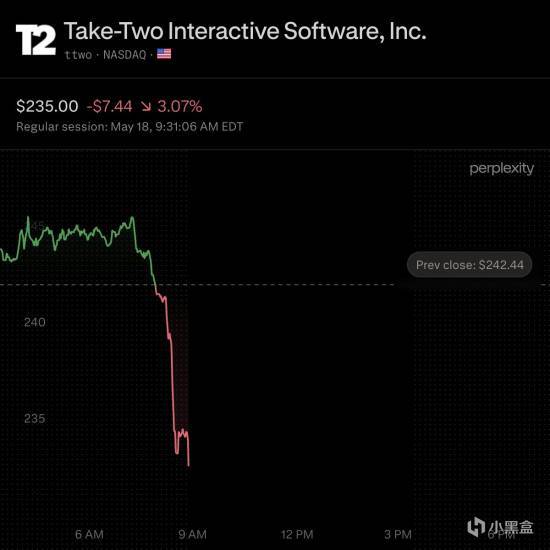The width and height of the screenshot is (550, 550).
Task: Click the down-right arrow beside 3.07%
Action: [x=146, y=106]
